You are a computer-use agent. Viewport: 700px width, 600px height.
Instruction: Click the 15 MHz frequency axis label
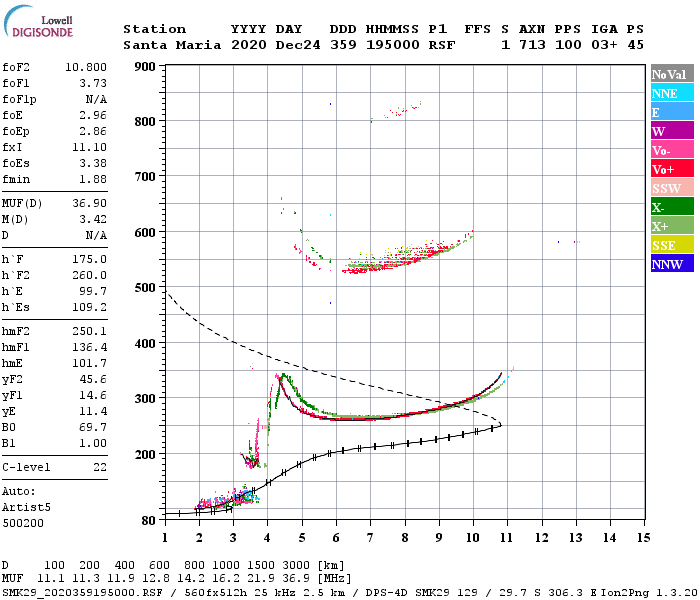643,538
